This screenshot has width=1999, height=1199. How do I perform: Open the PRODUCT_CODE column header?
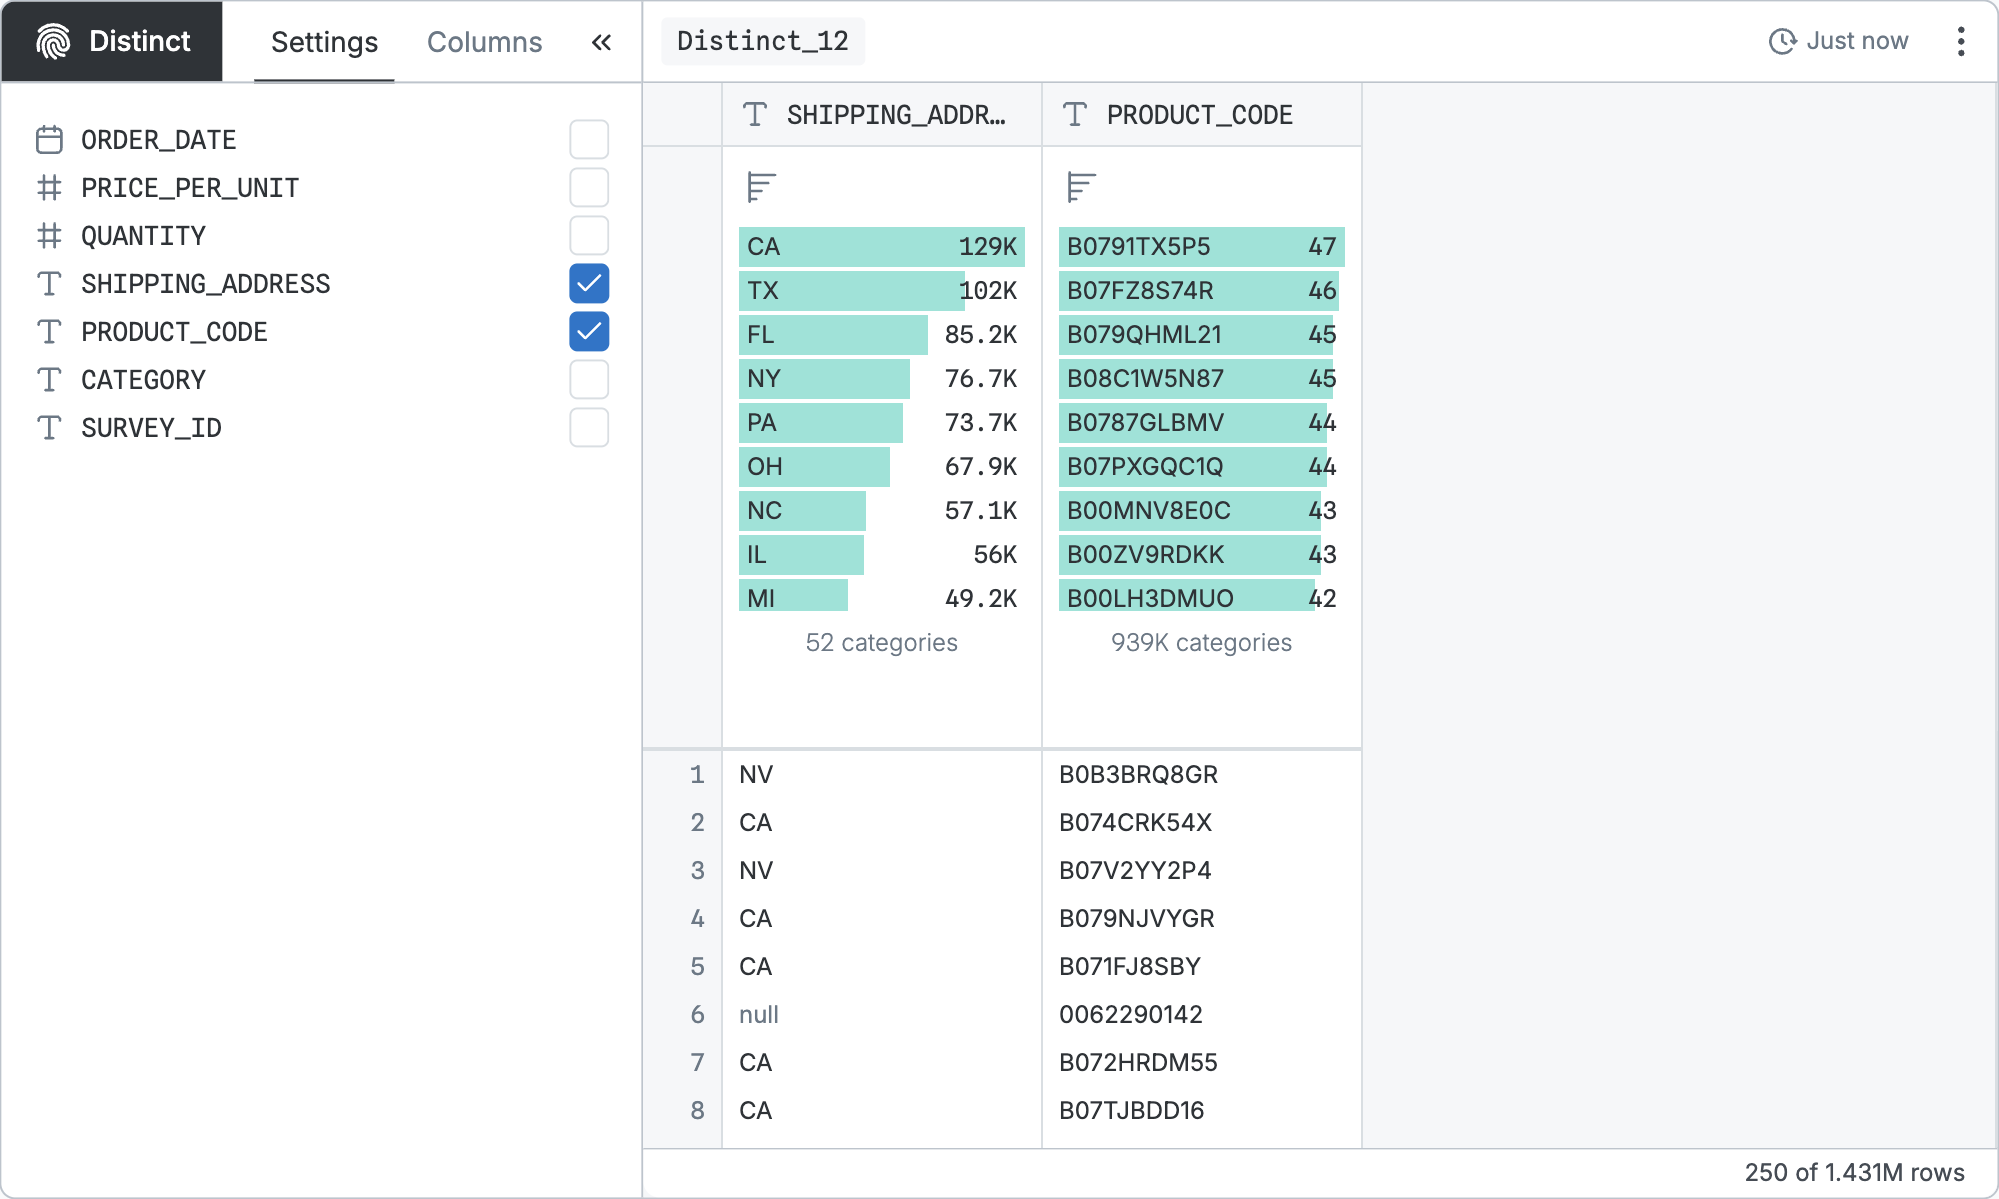tap(1199, 115)
